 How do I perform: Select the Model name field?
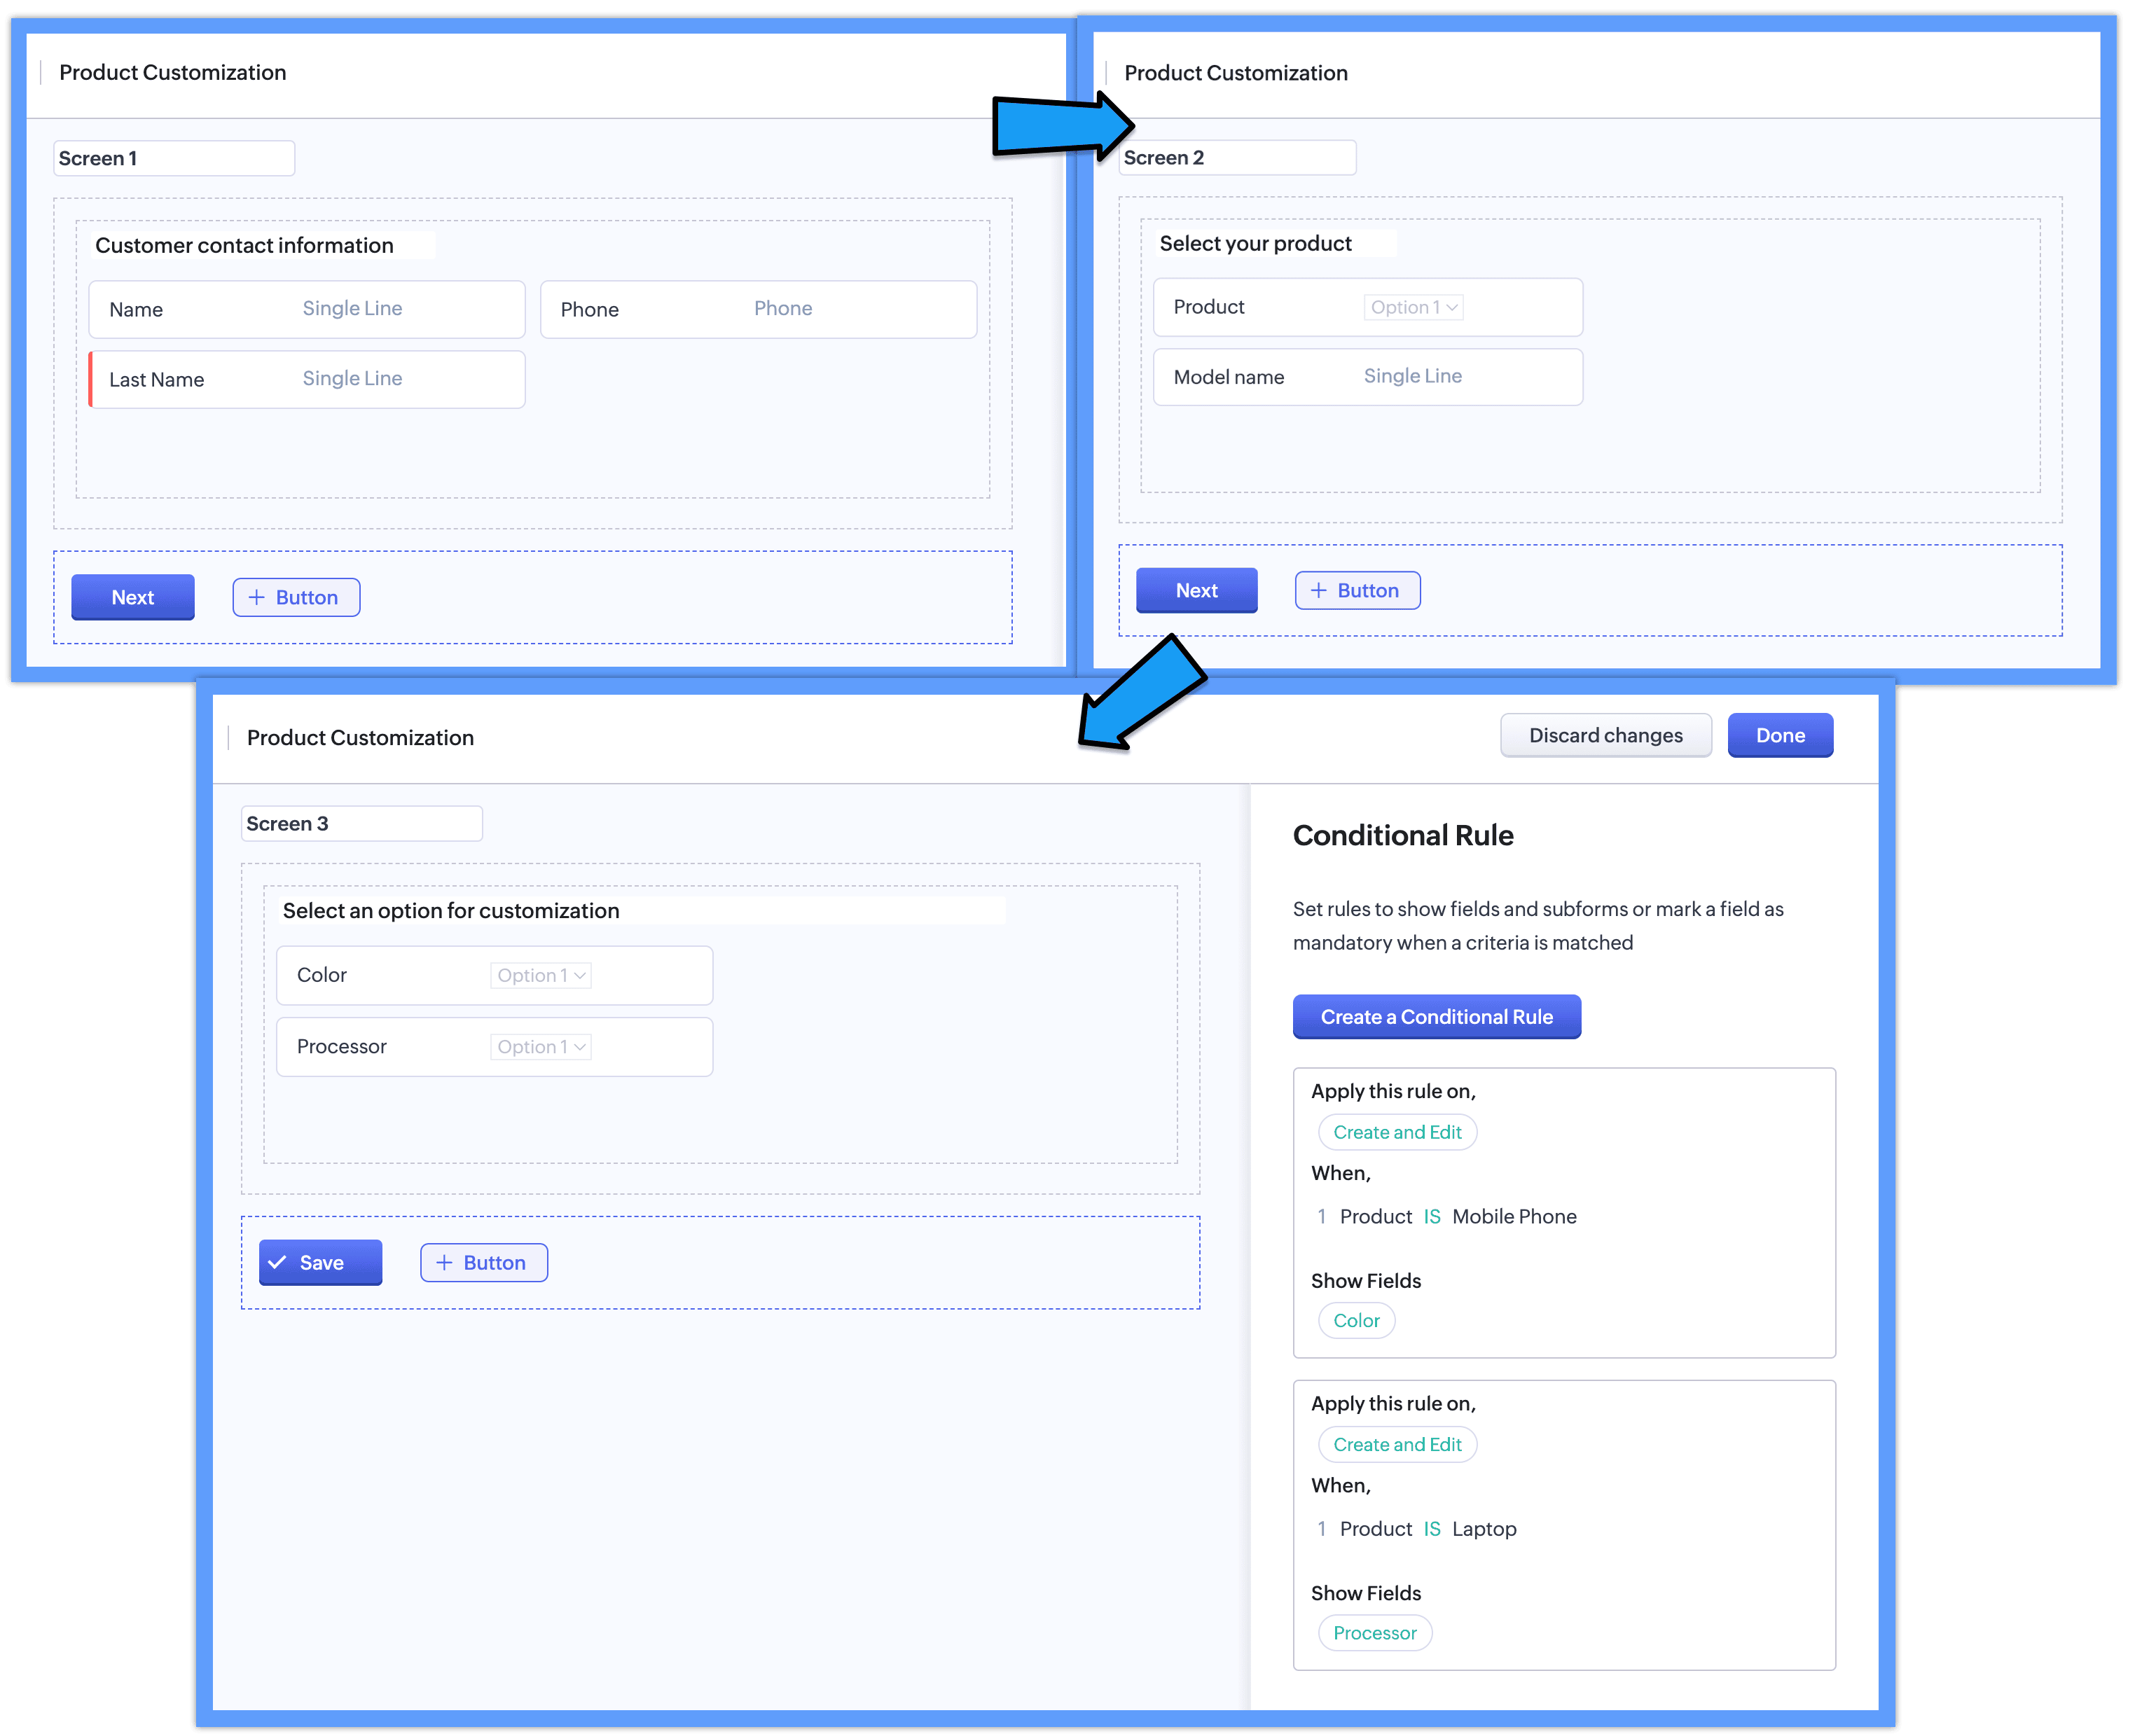pos(1367,377)
